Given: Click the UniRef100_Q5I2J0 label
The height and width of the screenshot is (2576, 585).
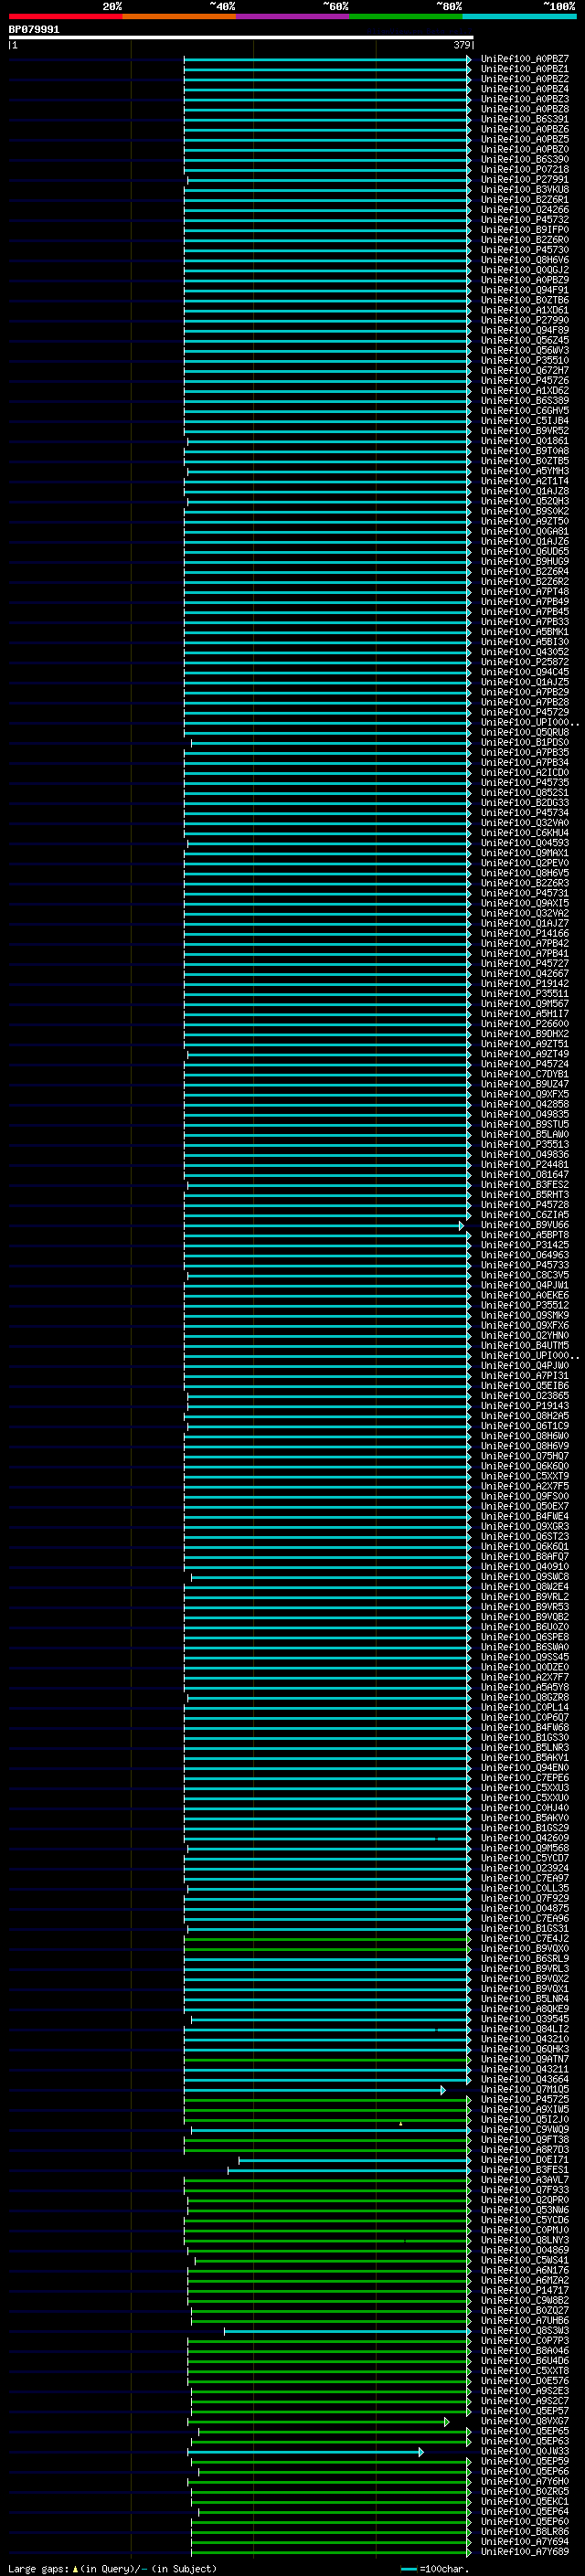Looking at the screenshot, I should [524, 2119].
